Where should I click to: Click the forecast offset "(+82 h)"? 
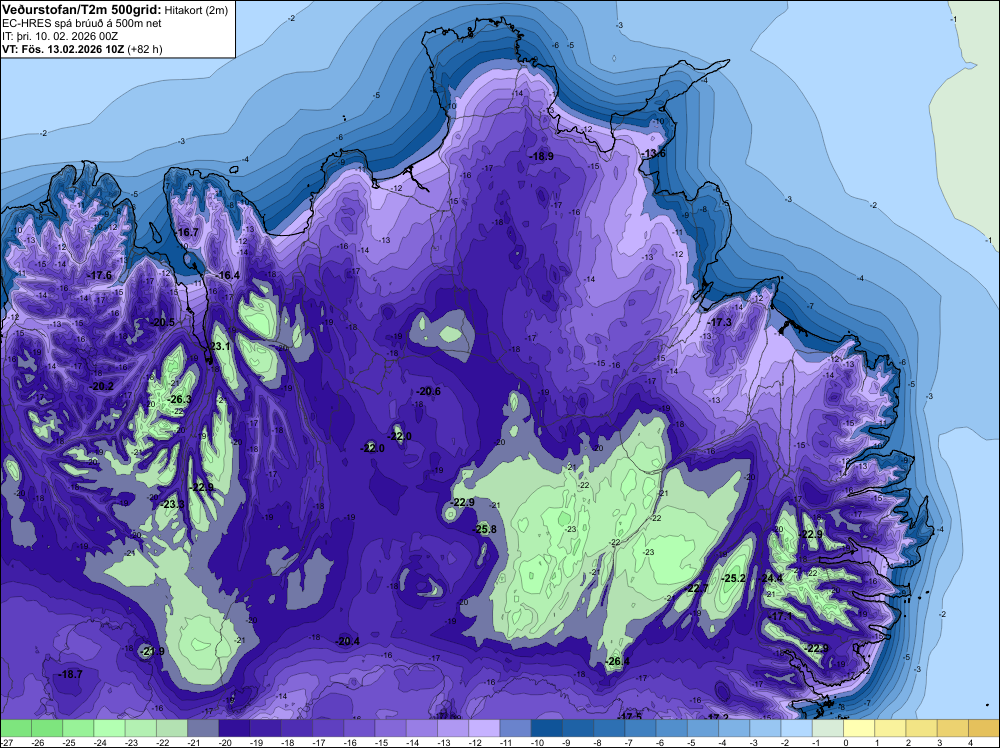coord(145,49)
